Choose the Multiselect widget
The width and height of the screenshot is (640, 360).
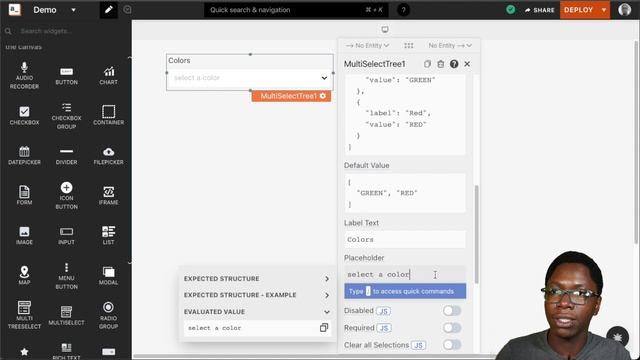[x=66, y=316]
